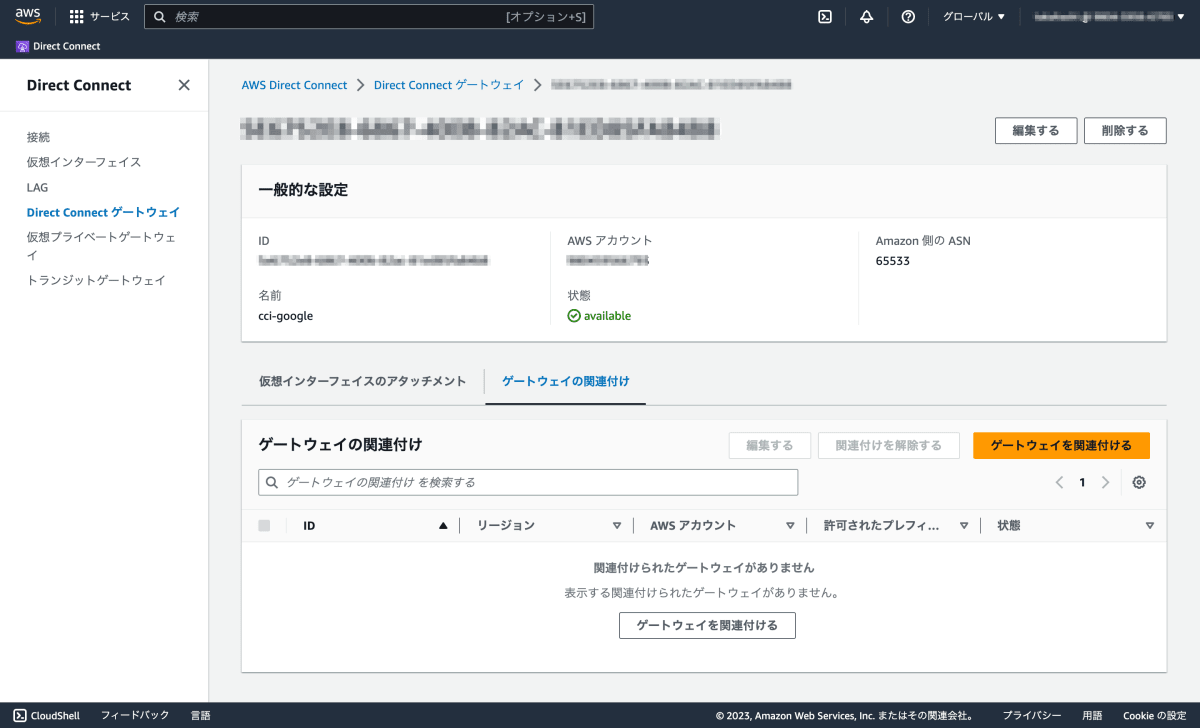Open the help question-mark icon

[x=908, y=17]
